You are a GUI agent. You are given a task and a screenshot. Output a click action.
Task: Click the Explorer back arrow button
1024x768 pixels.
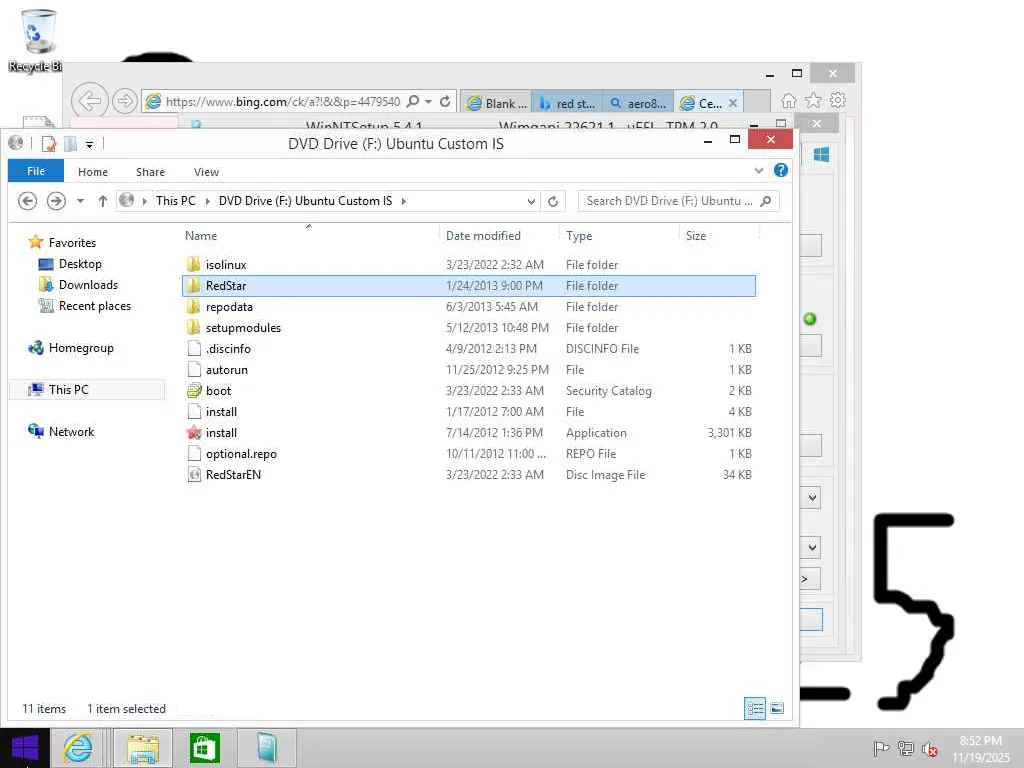click(27, 201)
